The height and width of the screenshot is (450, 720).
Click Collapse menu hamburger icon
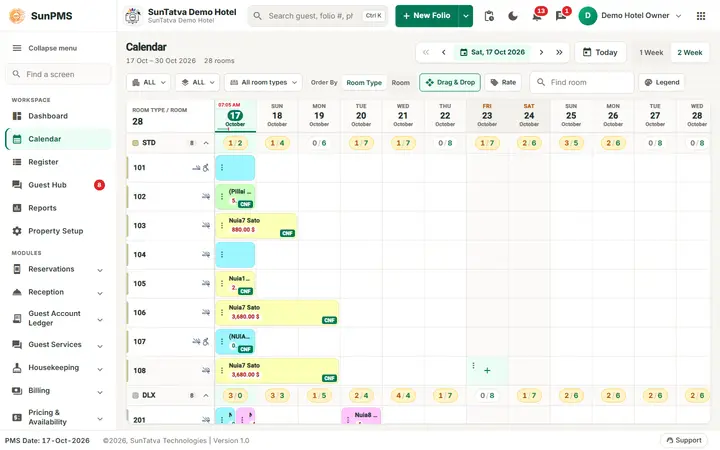17,48
